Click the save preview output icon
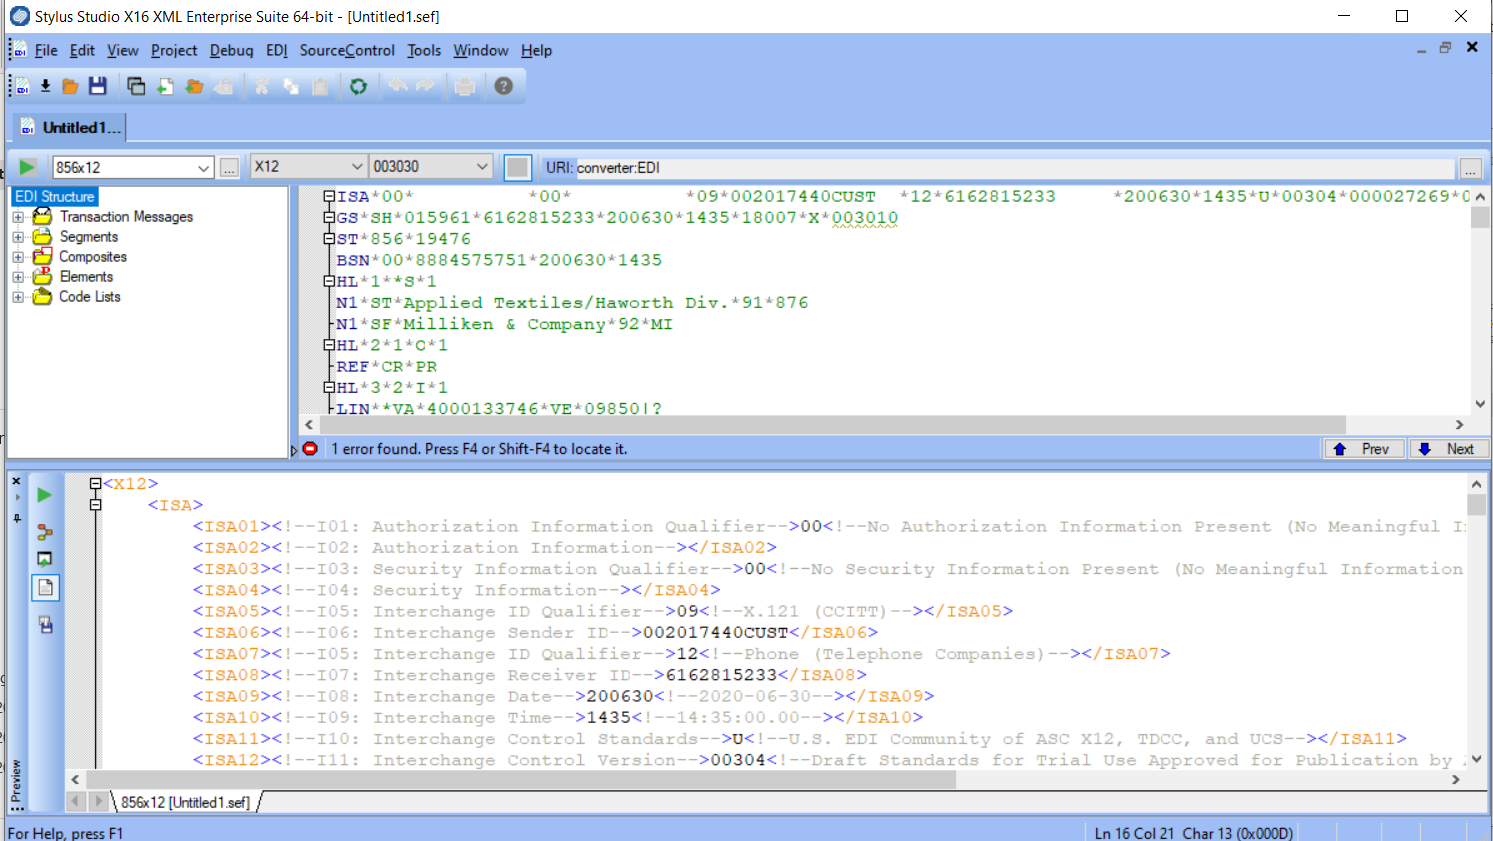The width and height of the screenshot is (1493, 841). 45,625
